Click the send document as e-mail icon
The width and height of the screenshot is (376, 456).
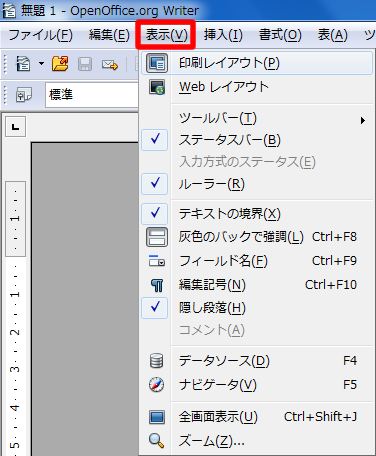[x=110, y=64]
